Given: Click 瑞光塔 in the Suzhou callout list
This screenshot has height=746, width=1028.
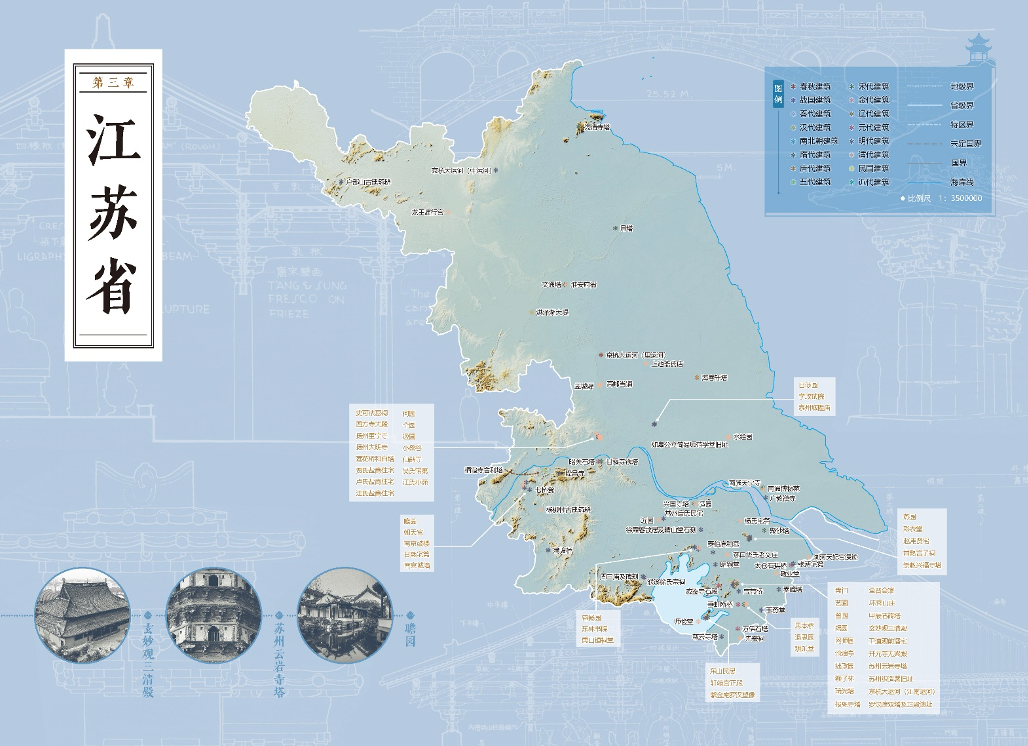Looking at the screenshot, I should click(844, 692).
